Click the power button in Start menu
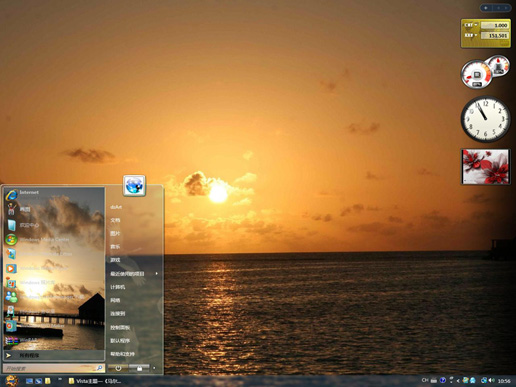Image resolution: width=516 pixels, height=387 pixels. 118,368
